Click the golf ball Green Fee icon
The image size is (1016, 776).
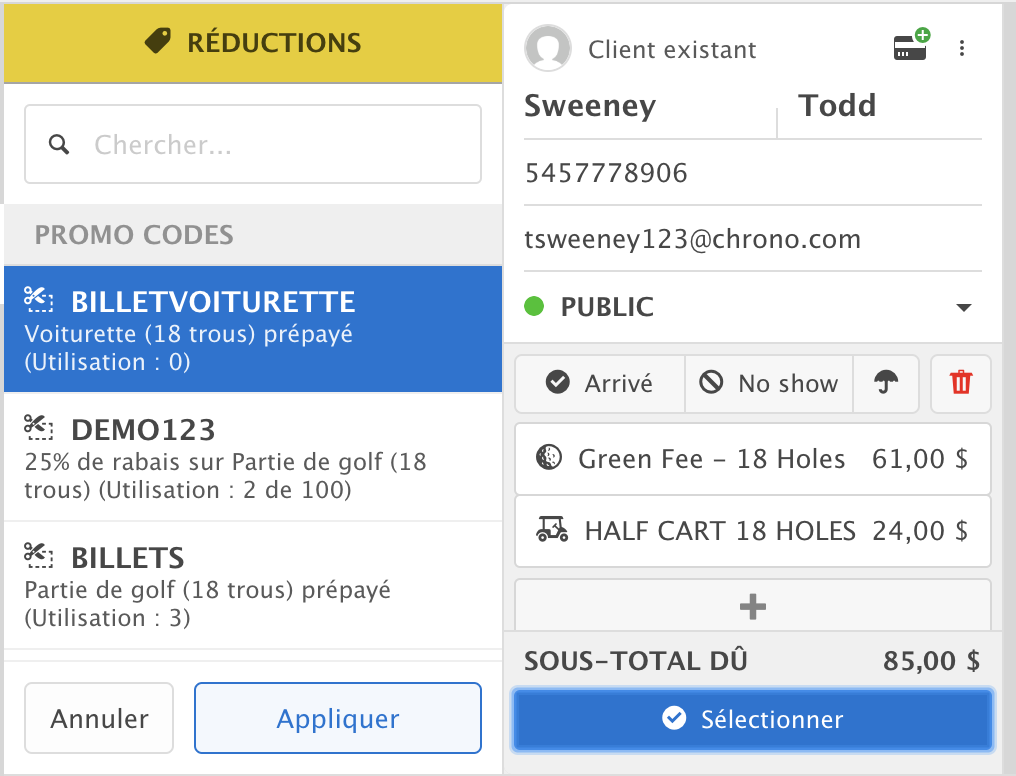549,459
